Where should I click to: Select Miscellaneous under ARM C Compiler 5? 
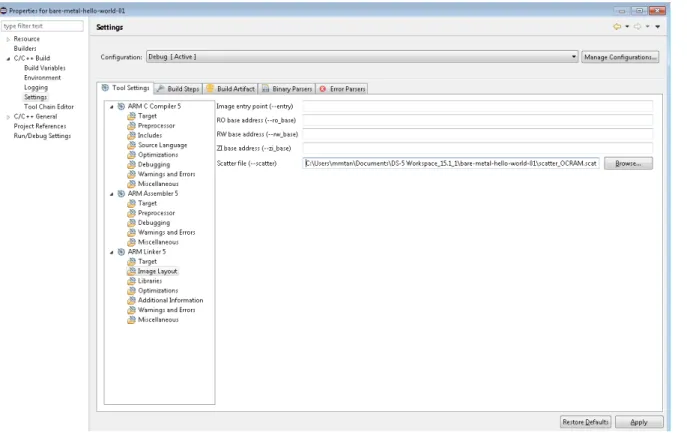[158, 184]
